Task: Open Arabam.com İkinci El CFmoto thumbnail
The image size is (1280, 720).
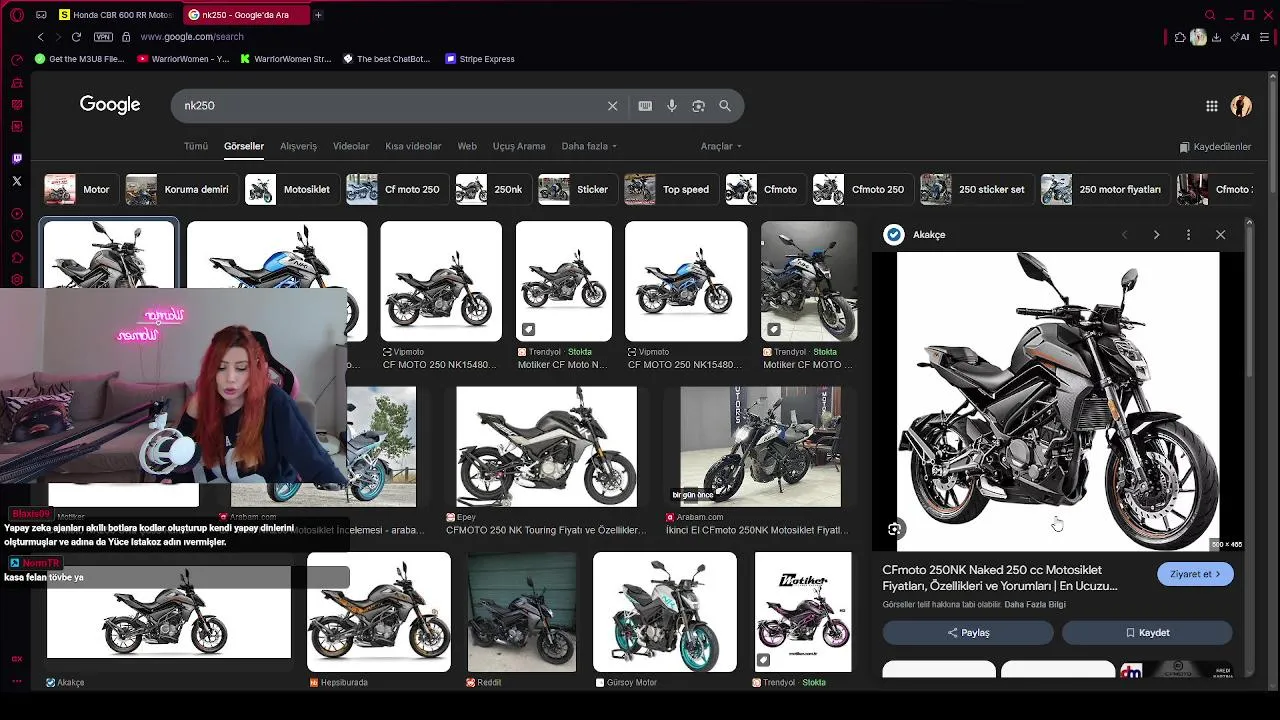Action: coord(760,447)
